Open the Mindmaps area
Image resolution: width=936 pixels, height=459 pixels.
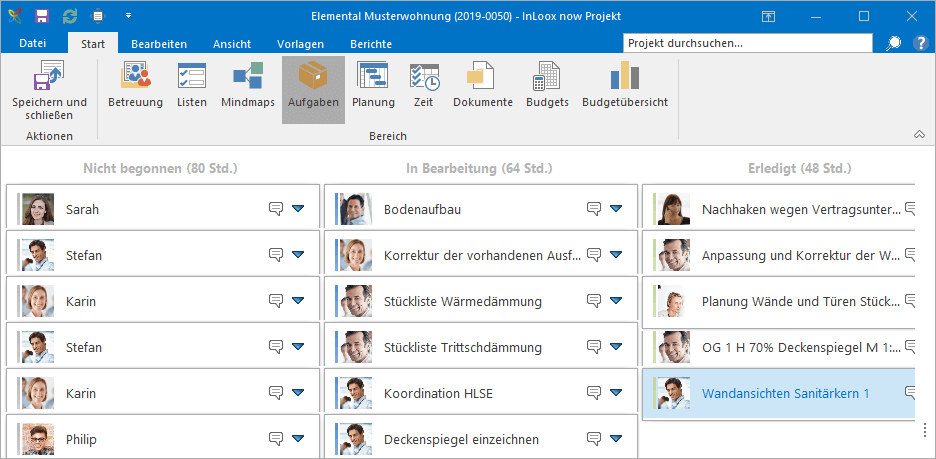click(x=248, y=85)
